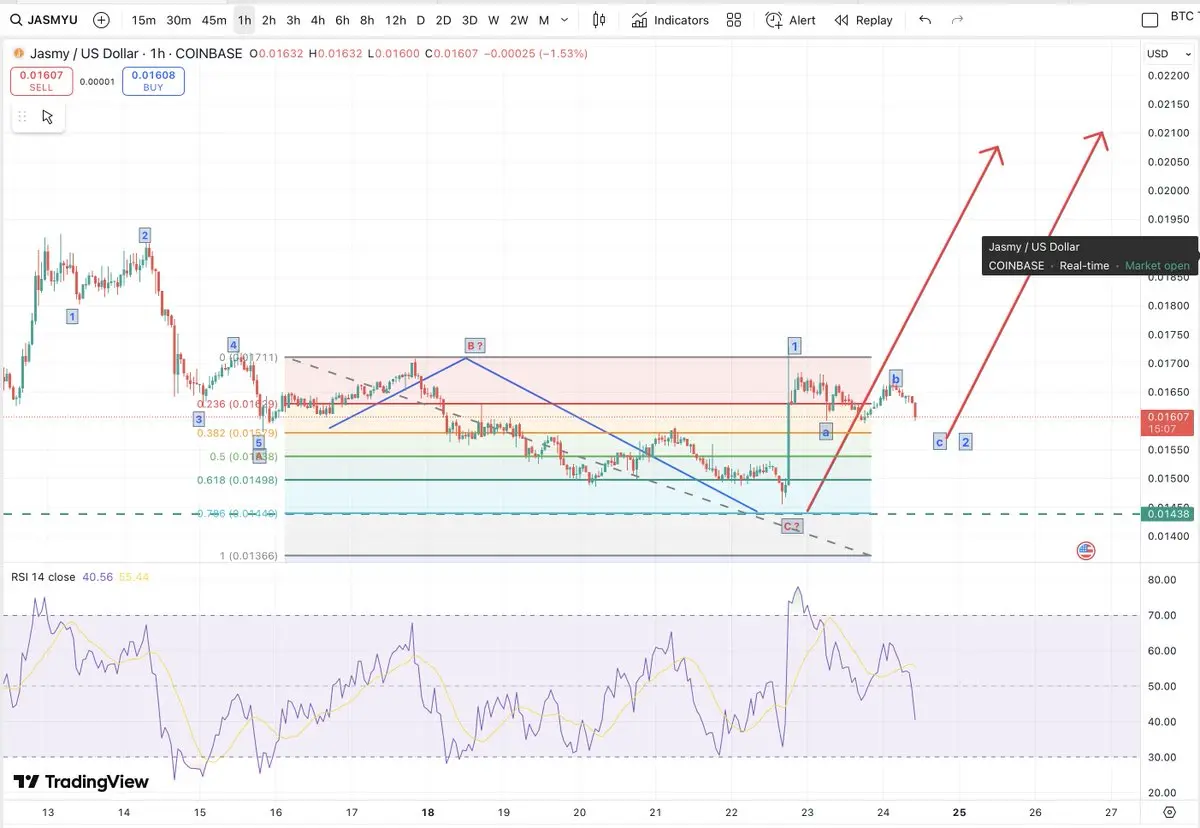Select the 45m timeframe
Image resolution: width=1200 pixels, height=828 pixels.
point(214,20)
